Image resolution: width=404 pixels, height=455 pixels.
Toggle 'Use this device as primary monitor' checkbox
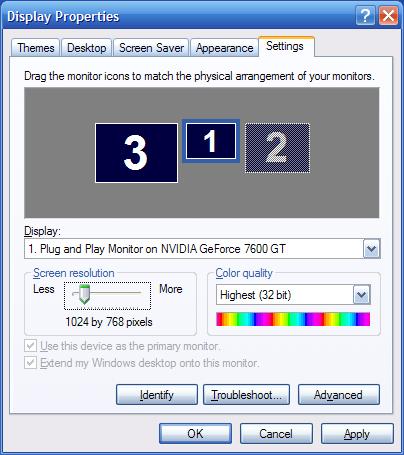tap(30, 346)
